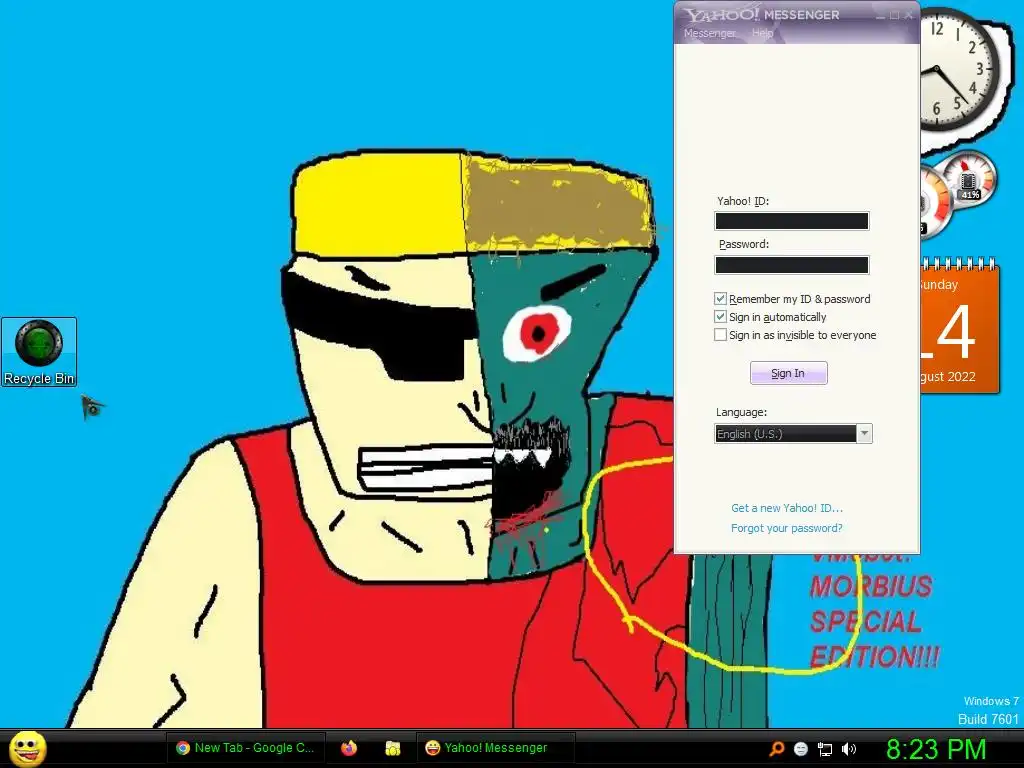This screenshot has width=1024, height=768.
Task: Click the CPU meter gadget showing 41%
Action: point(969,178)
